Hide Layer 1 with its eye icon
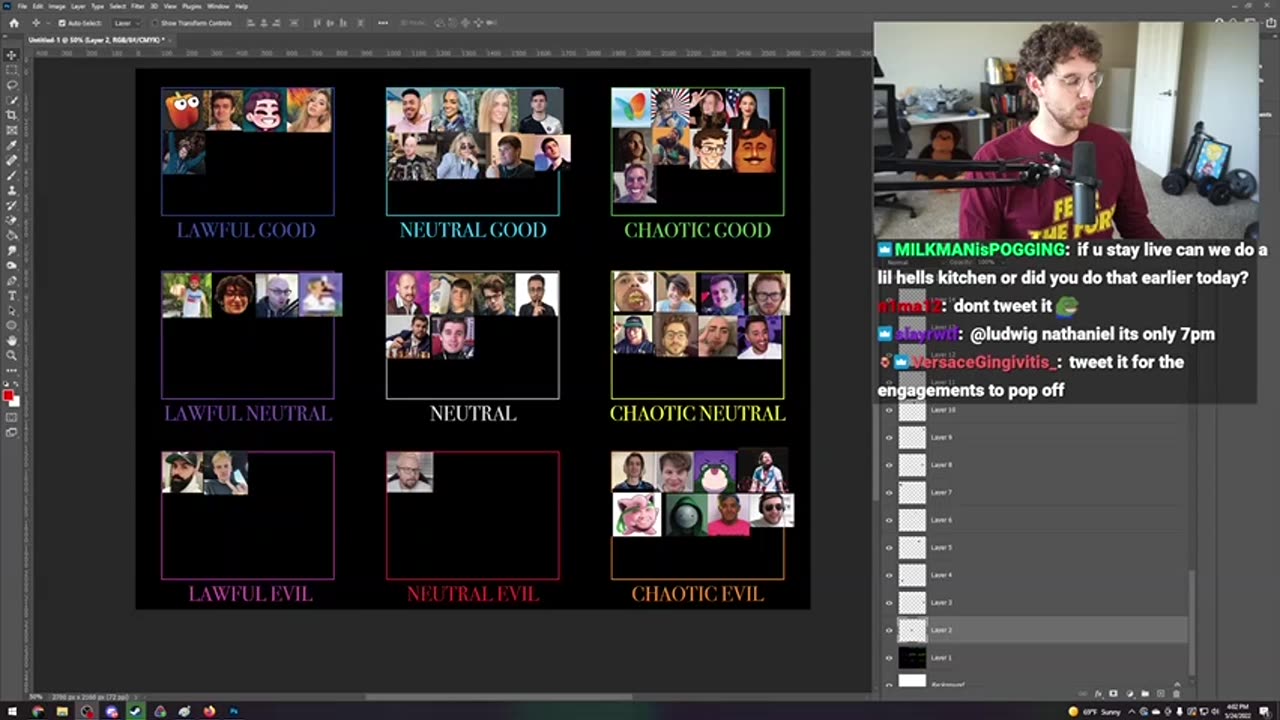 pos(889,657)
